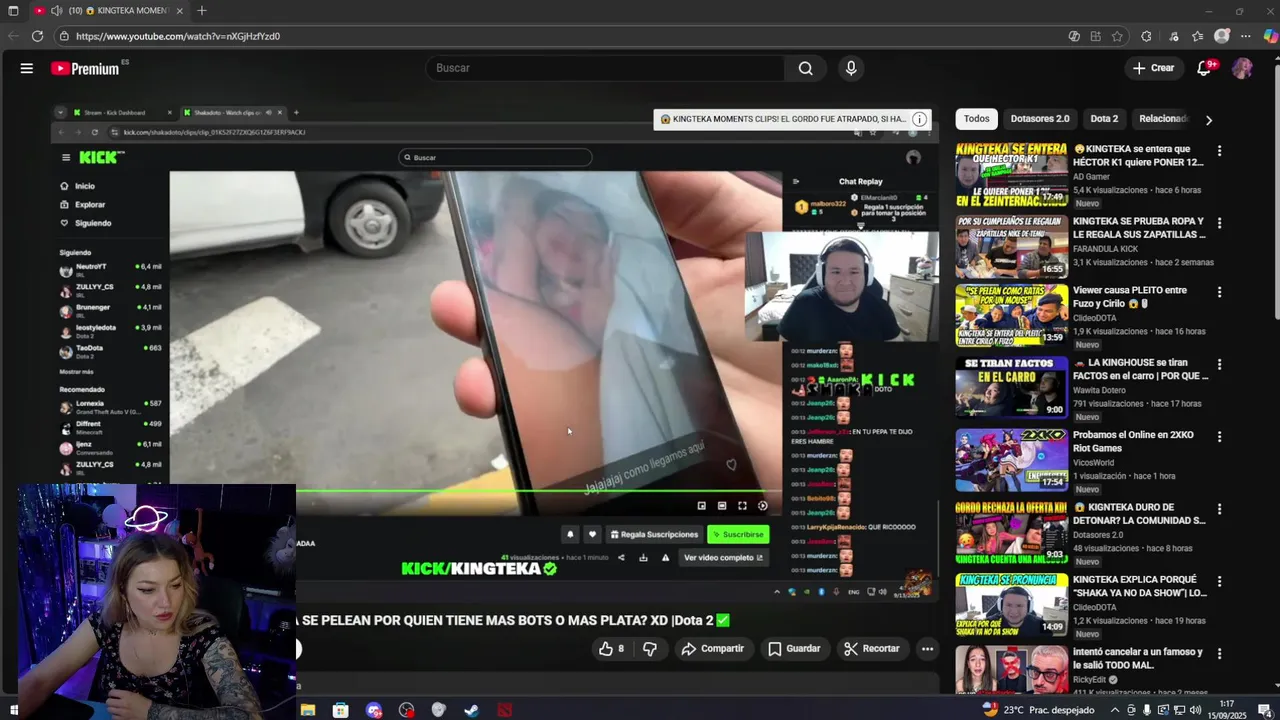Dislike the video with thumbs down
Screen dimensions: 1280x720
point(650,649)
